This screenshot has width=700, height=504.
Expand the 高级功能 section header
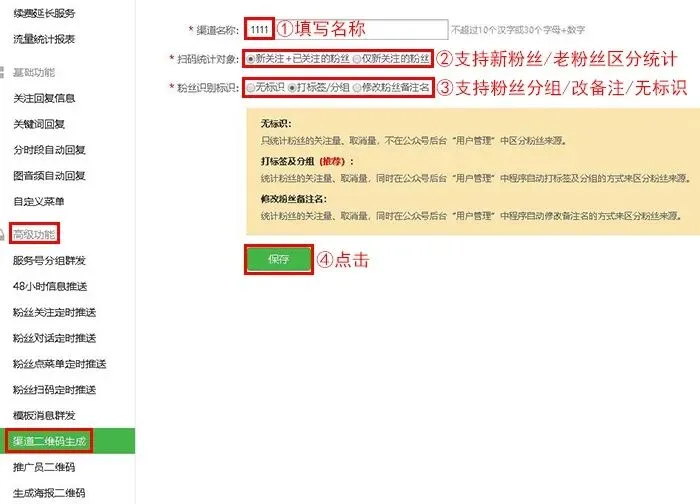[x=34, y=234]
